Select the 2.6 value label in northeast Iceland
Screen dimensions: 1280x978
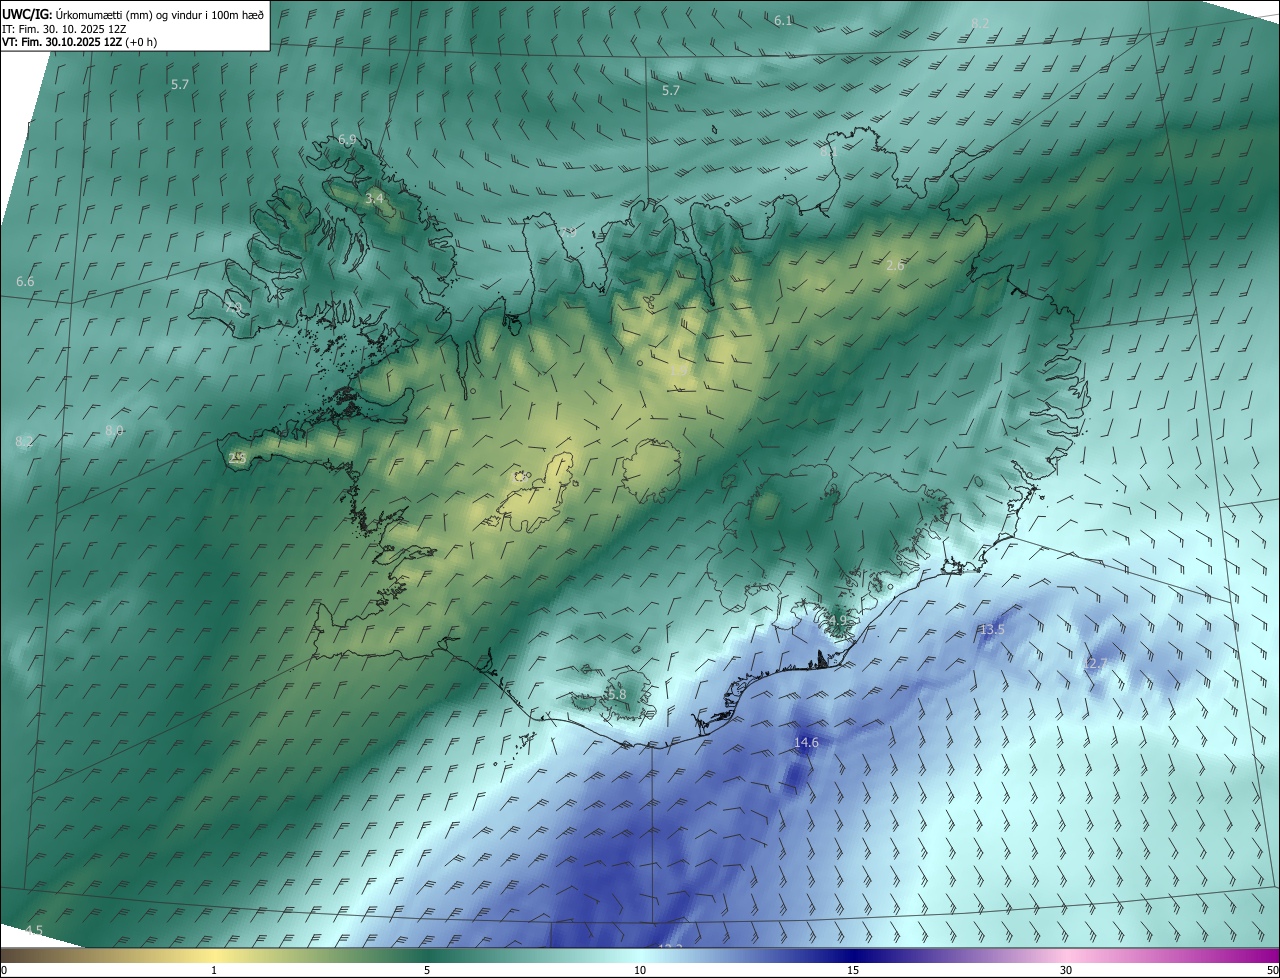click(x=895, y=265)
